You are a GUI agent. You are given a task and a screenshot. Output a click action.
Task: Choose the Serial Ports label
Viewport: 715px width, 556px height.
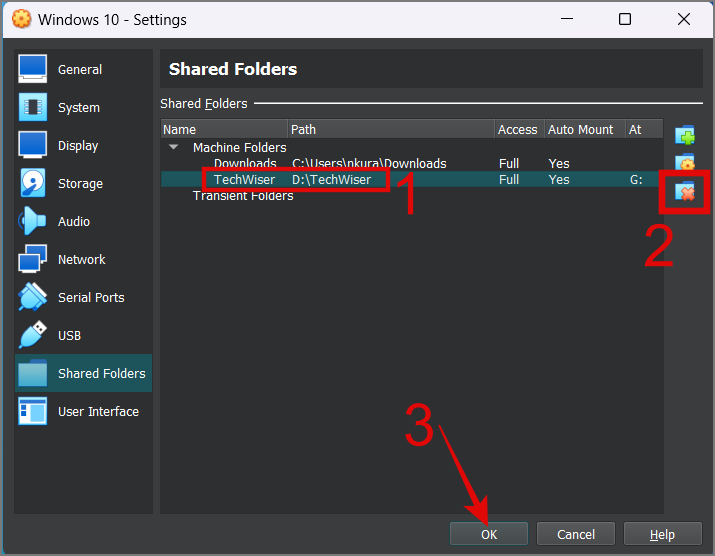click(91, 297)
